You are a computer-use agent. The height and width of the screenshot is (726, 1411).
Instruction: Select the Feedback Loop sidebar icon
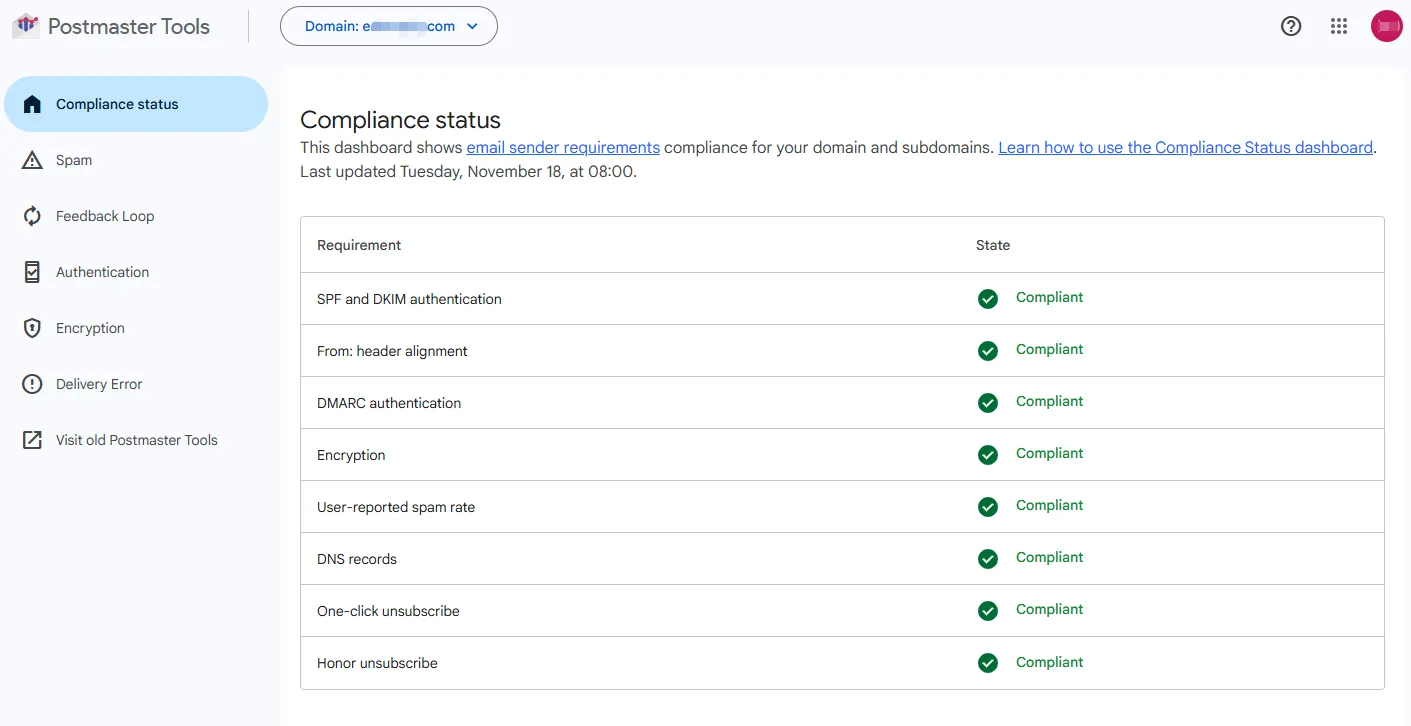tap(31, 216)
